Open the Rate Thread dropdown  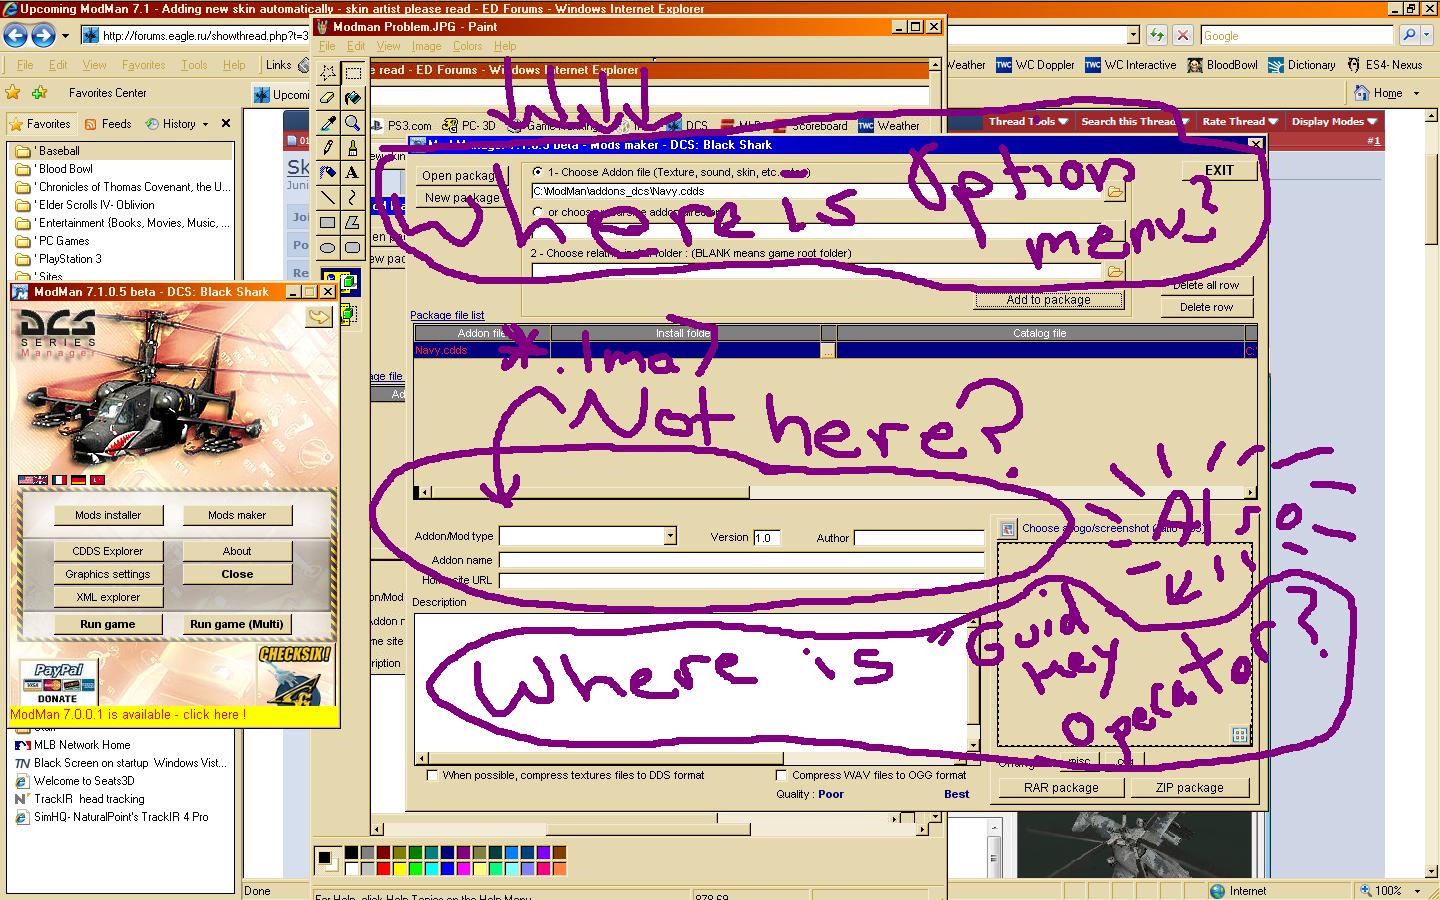pos(1240,121)
